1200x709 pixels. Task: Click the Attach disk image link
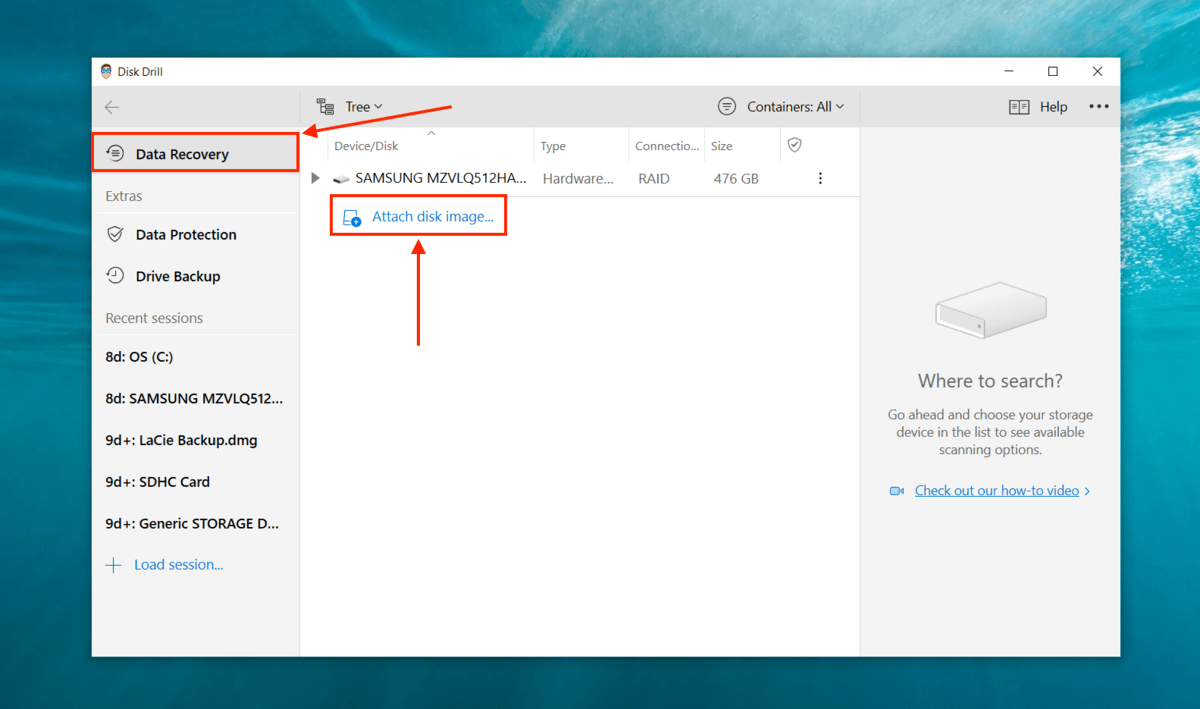click(x=433, y=216)
